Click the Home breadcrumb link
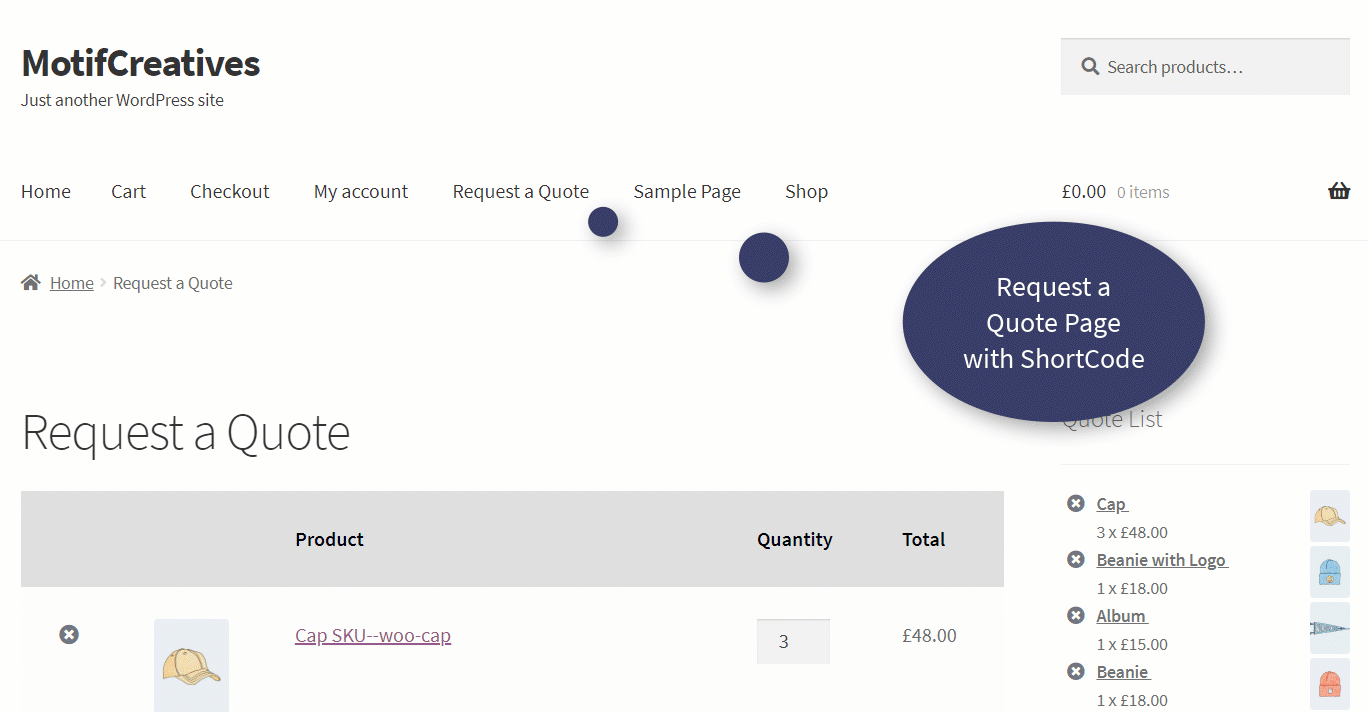The image size is (1368, 712). [x=72, y=283]
